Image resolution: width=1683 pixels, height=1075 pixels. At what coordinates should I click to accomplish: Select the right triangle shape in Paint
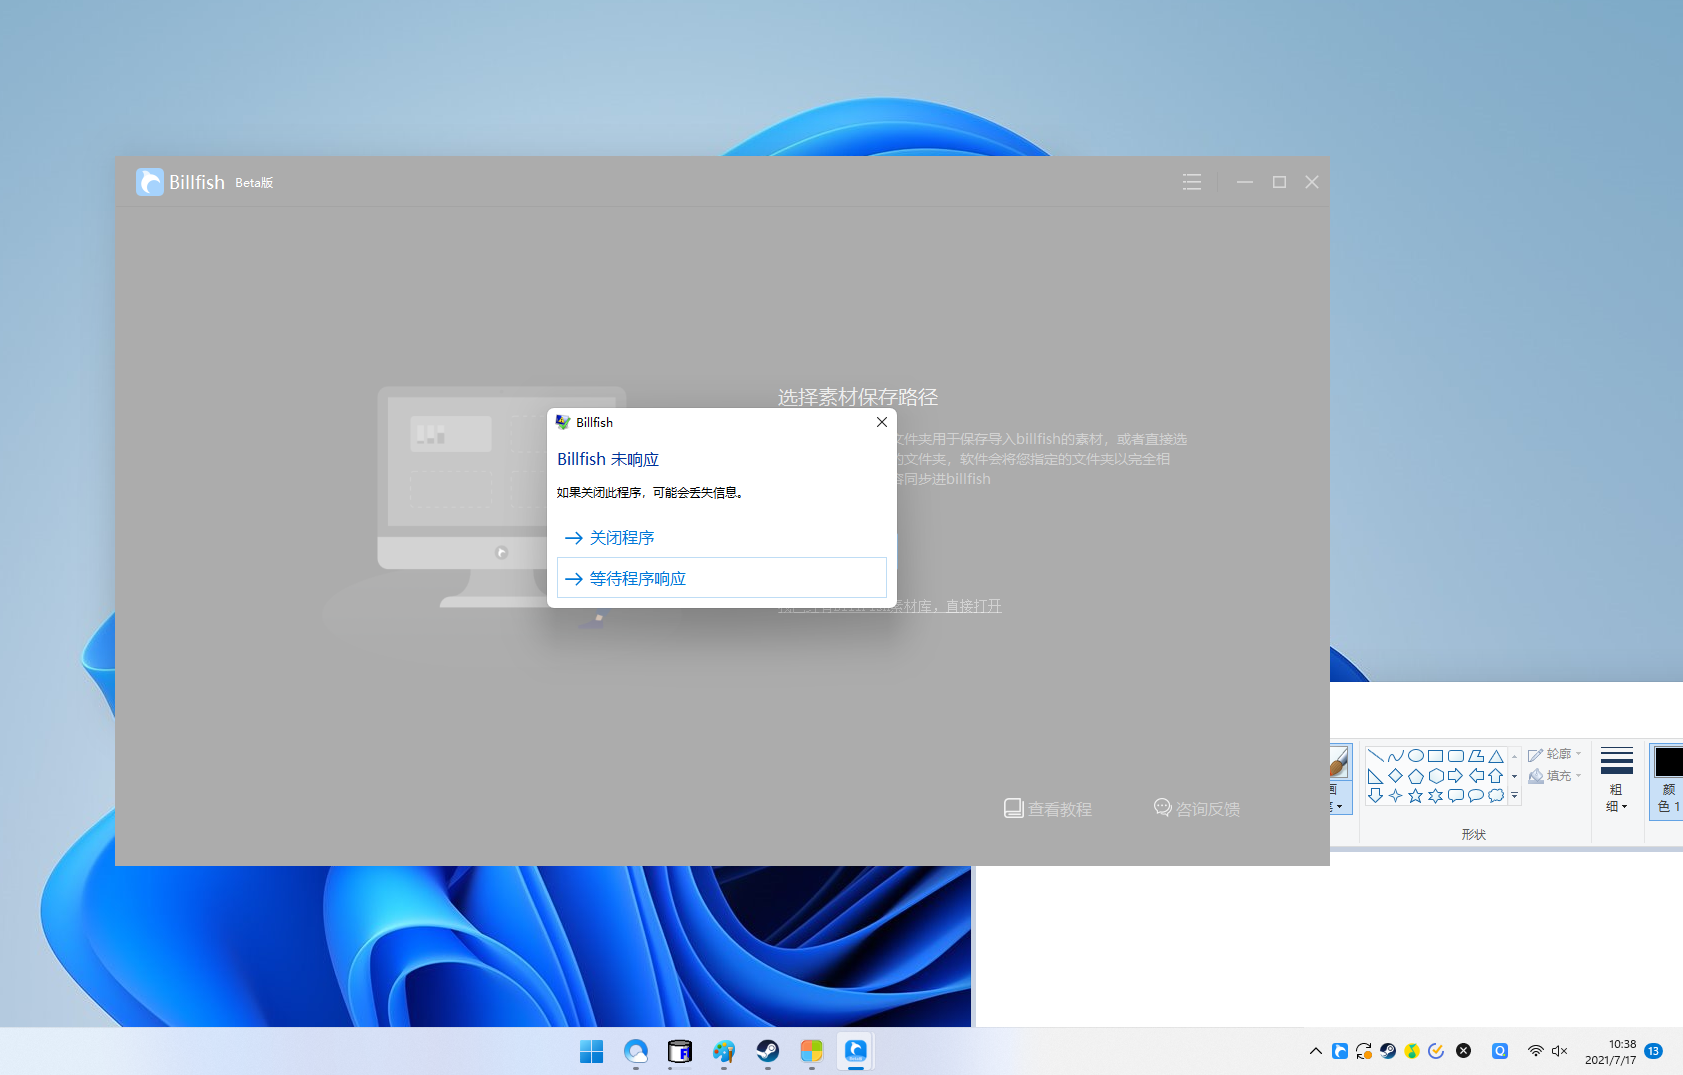(x=1376, y=776)
